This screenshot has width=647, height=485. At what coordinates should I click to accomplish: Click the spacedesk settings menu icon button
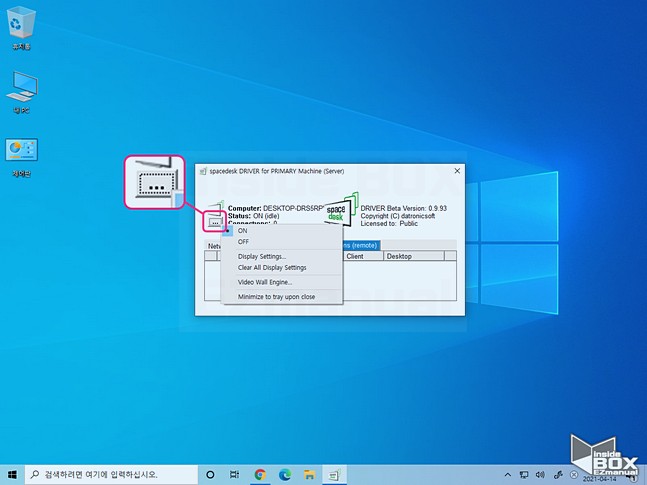[215, 222]
